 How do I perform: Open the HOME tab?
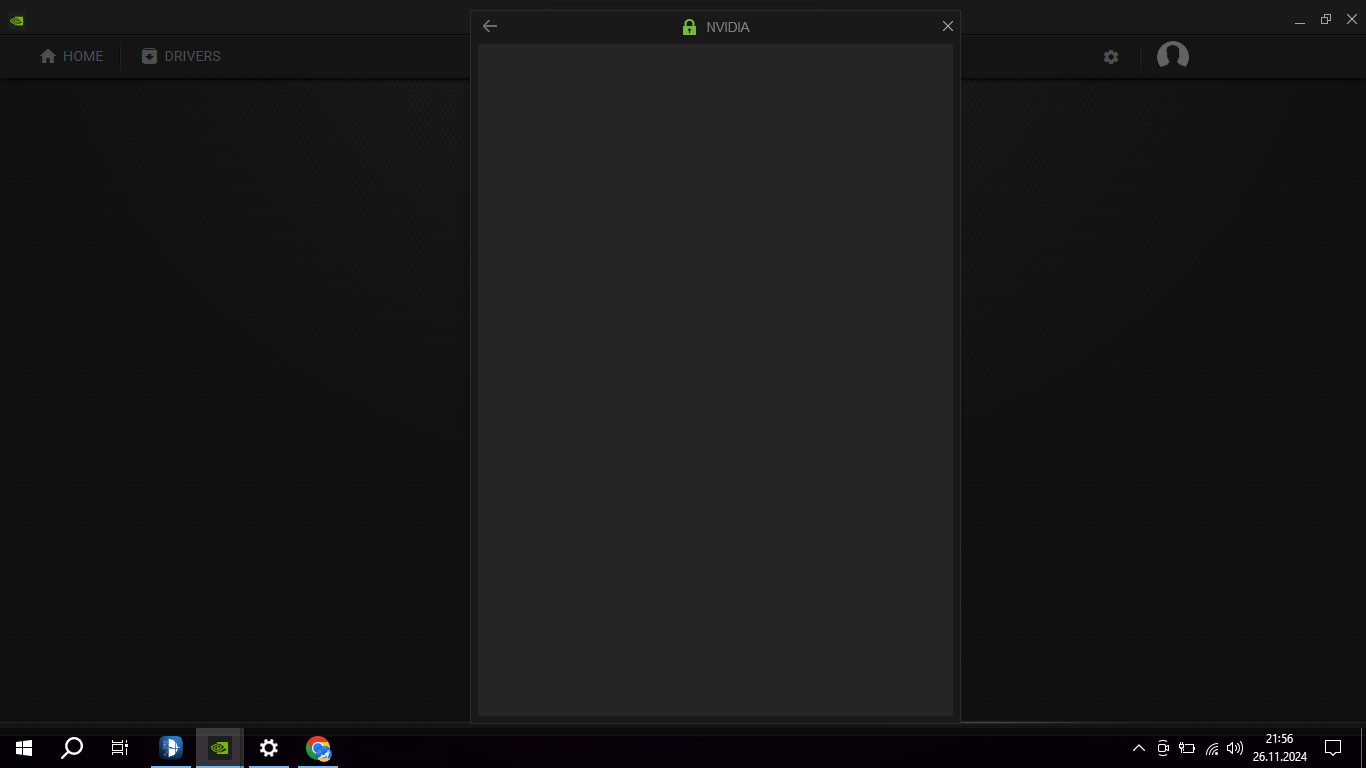click(x=72, y=56)
